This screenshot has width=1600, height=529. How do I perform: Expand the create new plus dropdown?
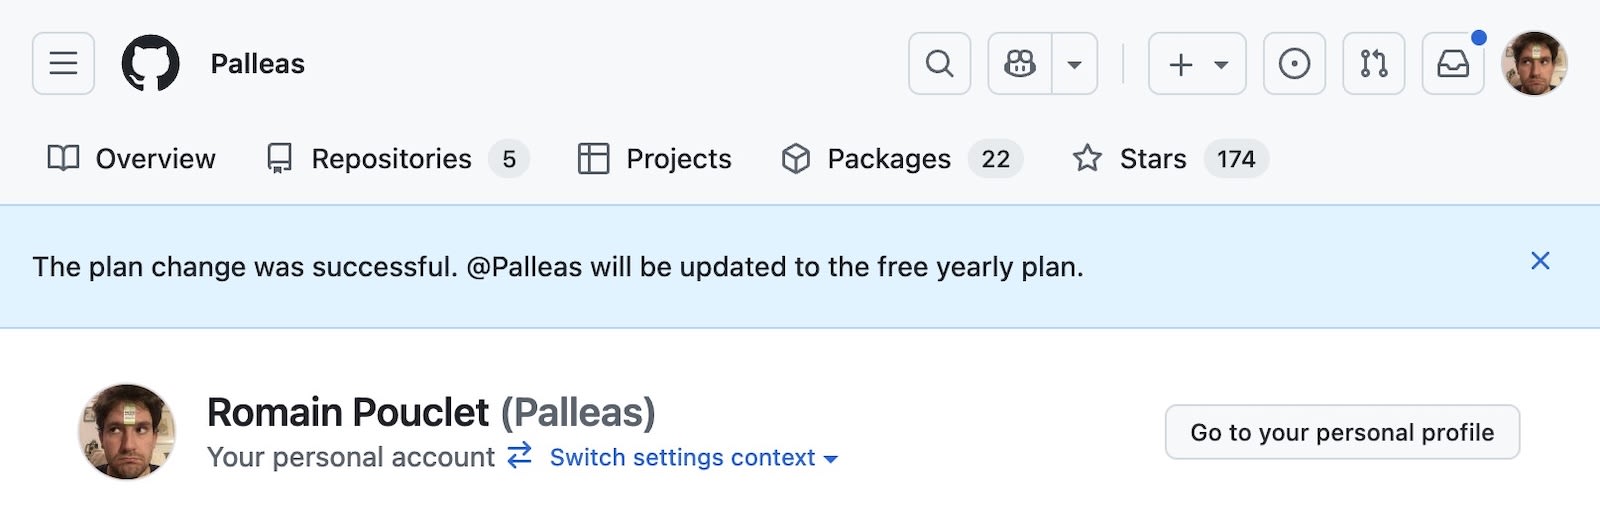tap(1197, 64)
